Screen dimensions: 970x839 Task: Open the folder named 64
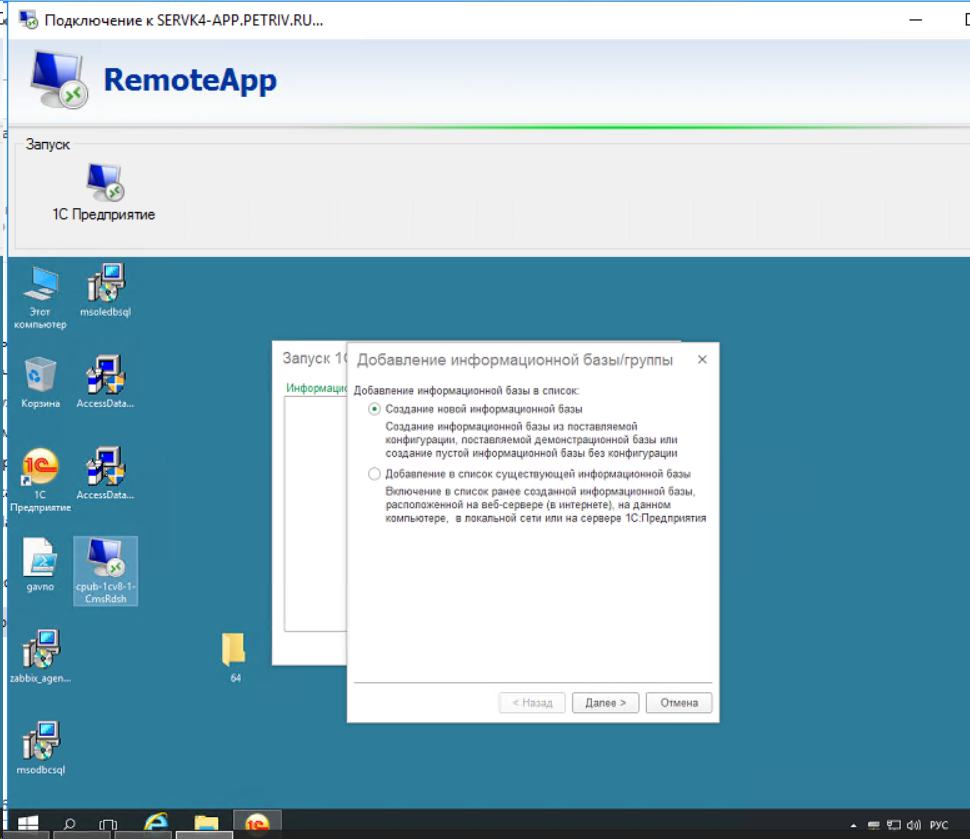point(234,657)
